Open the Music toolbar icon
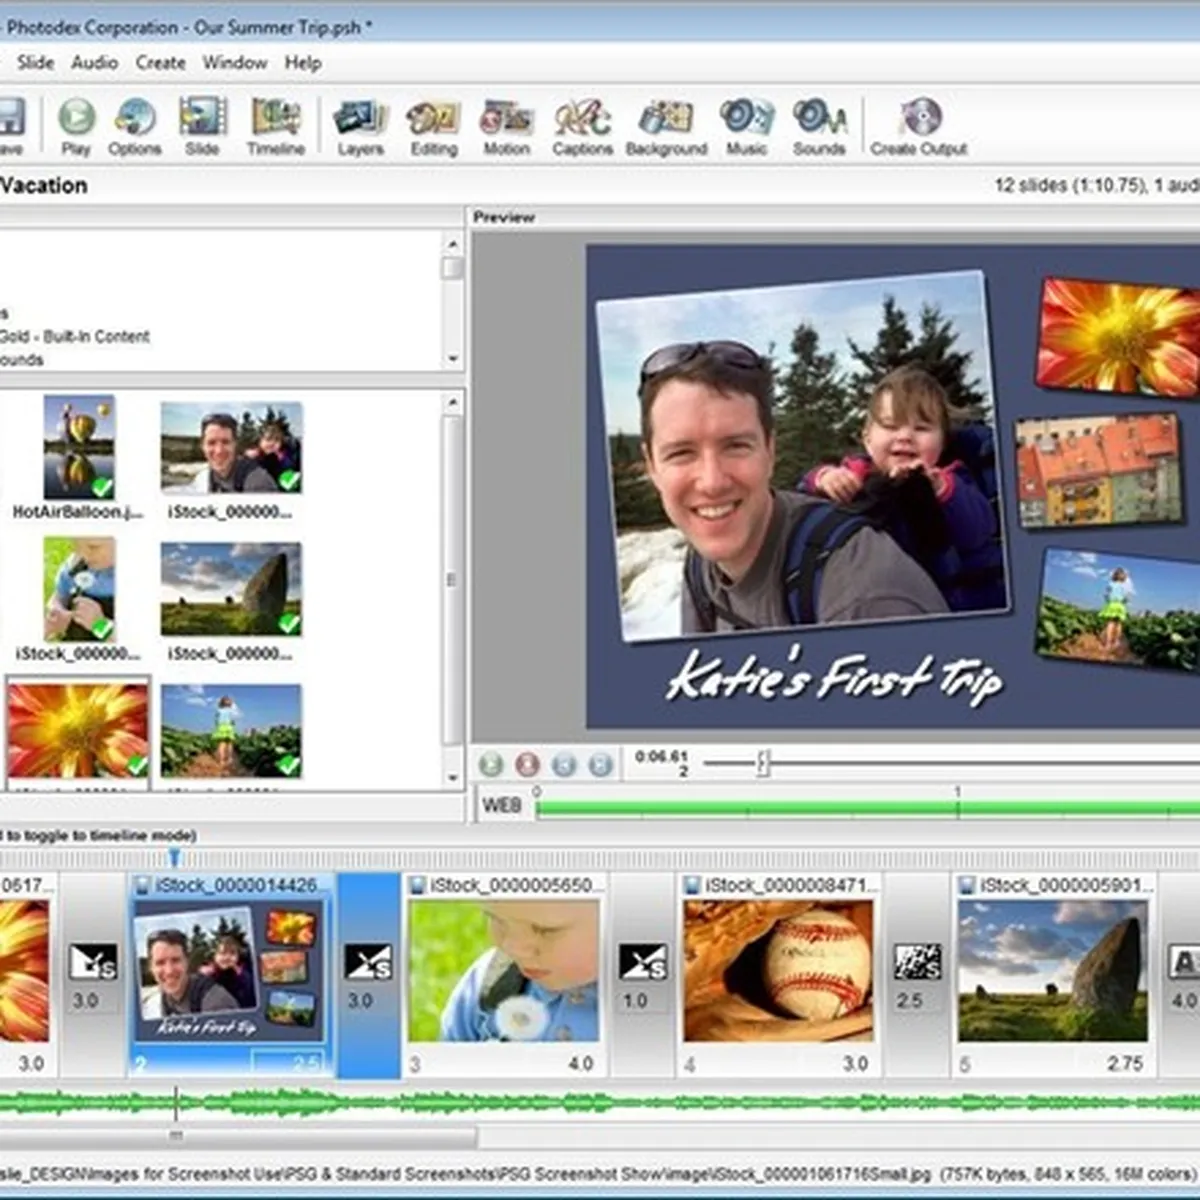1200x1200 pixels. 746,118
